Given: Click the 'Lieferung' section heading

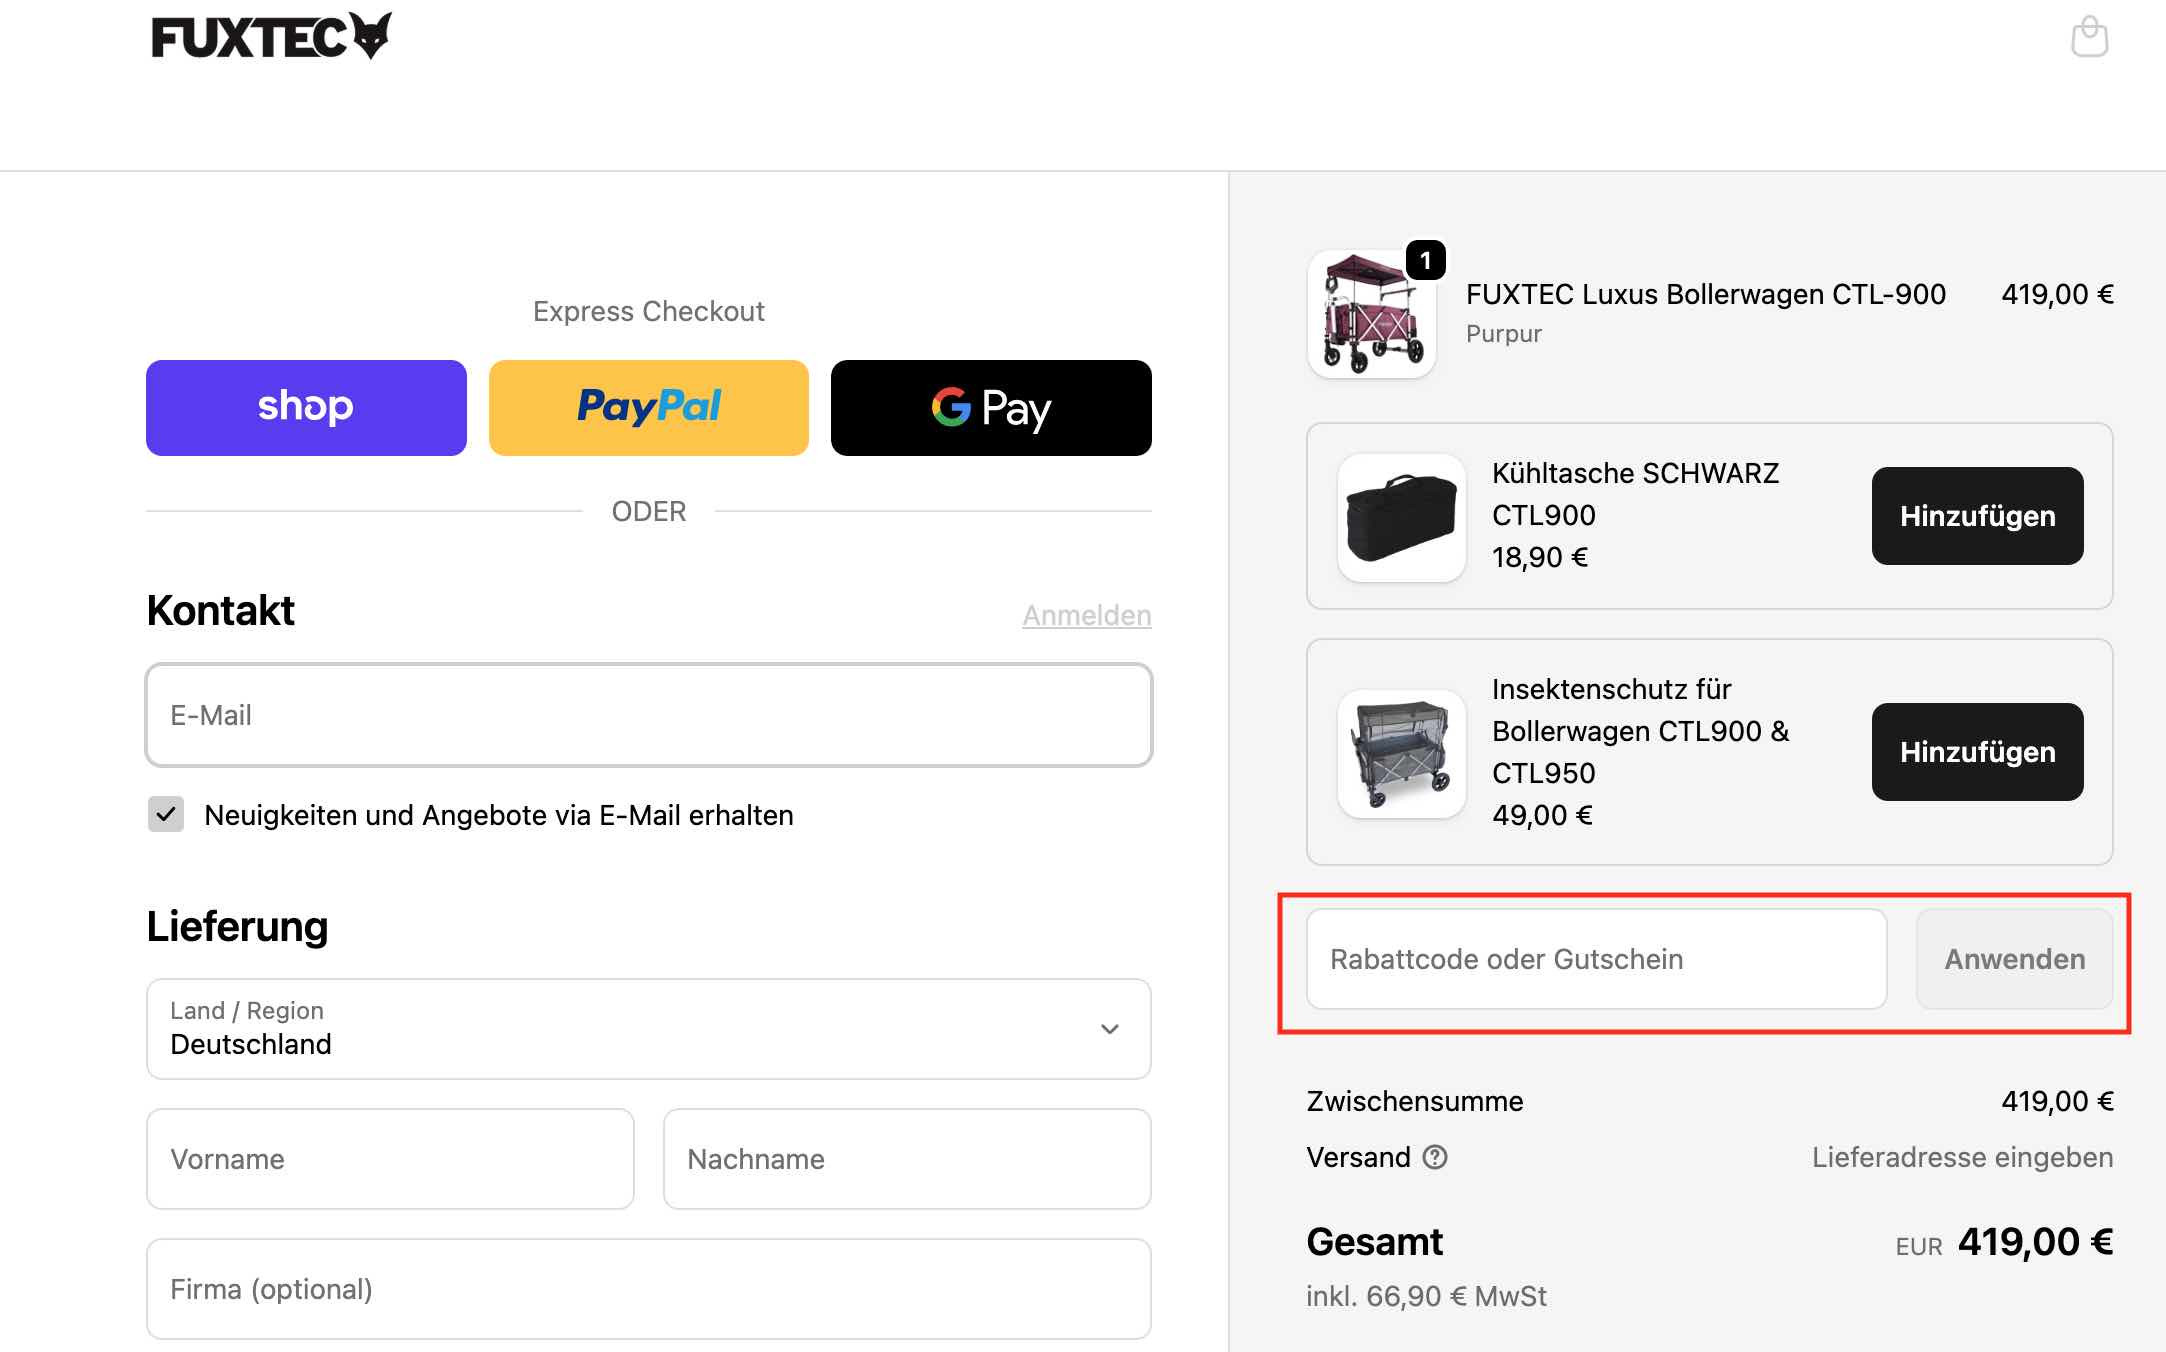Looking at the screenshot, I should [237, 927].
